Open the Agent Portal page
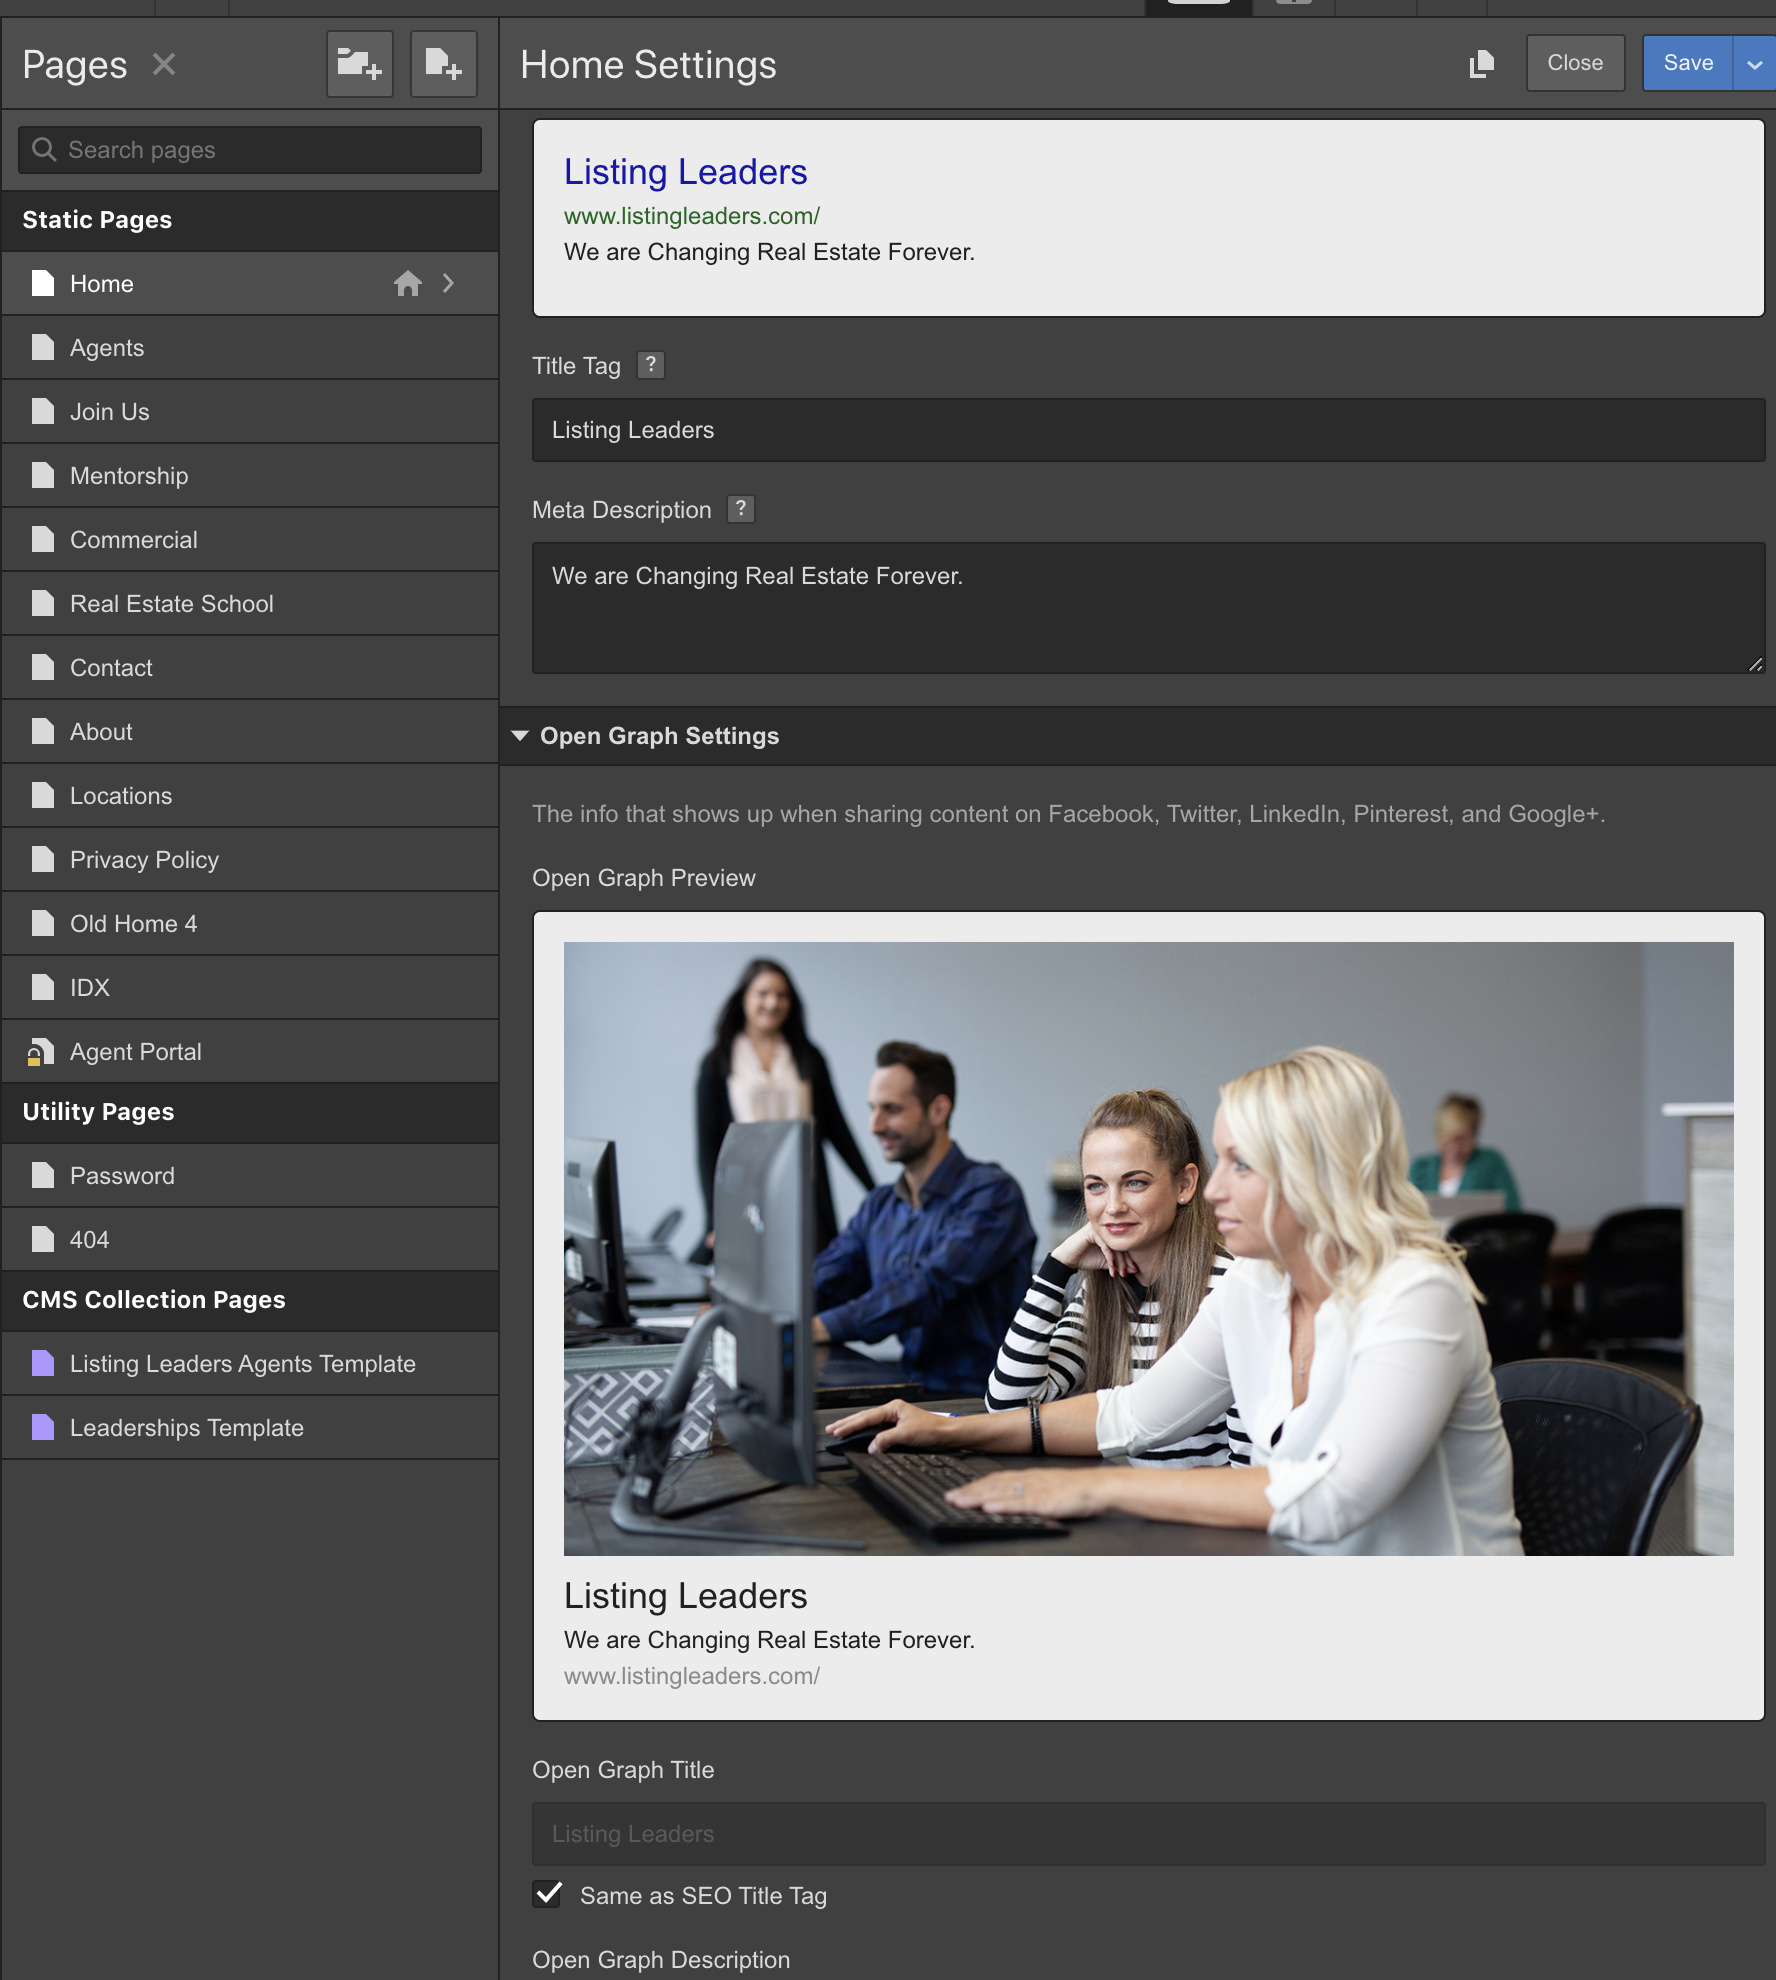The image size is (1776, 1980). coord(250,1052)
